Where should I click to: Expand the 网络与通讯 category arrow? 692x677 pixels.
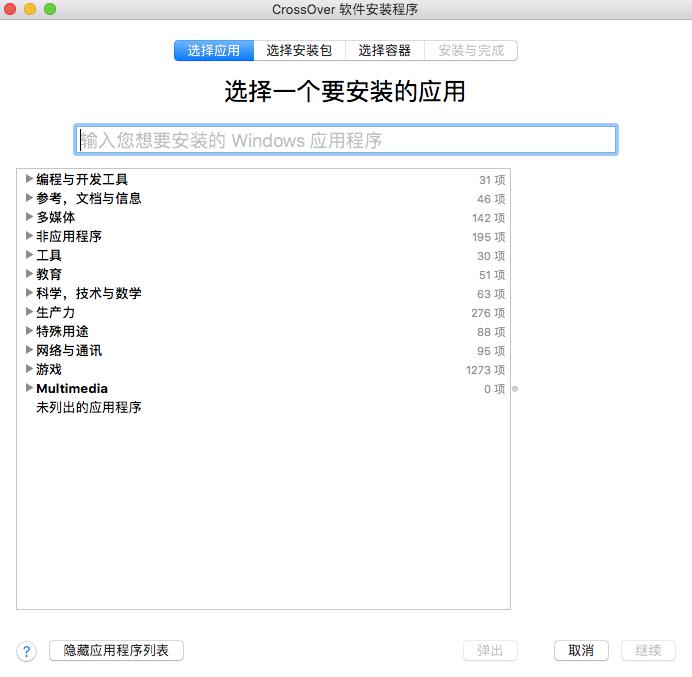pos(29,350)
